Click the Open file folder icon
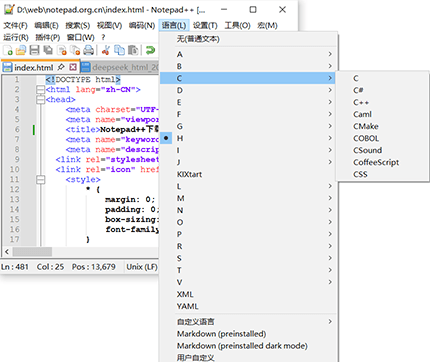The height and width of the screenshot is (362, 430). coord(21,50)
